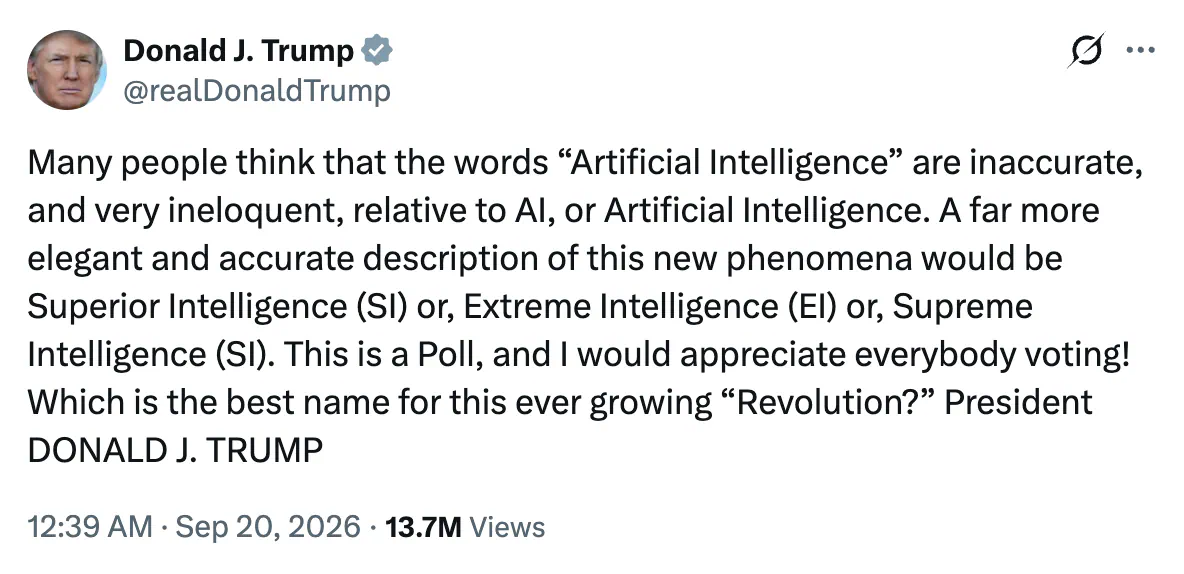Image resolution: width=1184 pixels, height=574 pixels.
Task: Click the 12:39 AM timestamp
Action: pos(90,526)
